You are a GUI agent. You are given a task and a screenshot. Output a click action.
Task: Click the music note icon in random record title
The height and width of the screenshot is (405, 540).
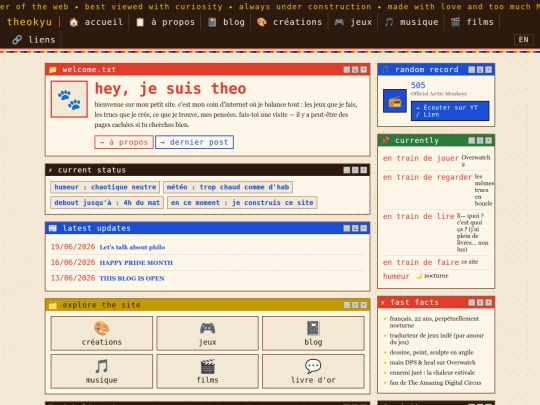(x=385, y=70)
